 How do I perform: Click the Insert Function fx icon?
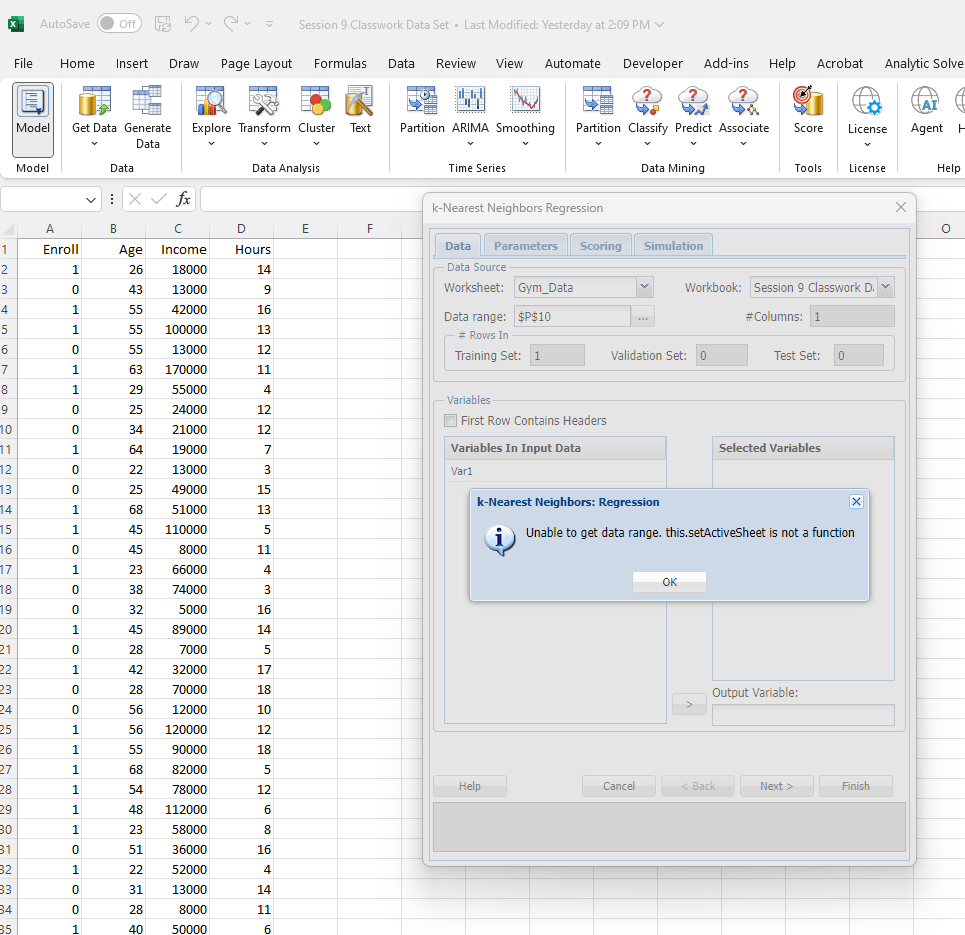pos(183,199)
